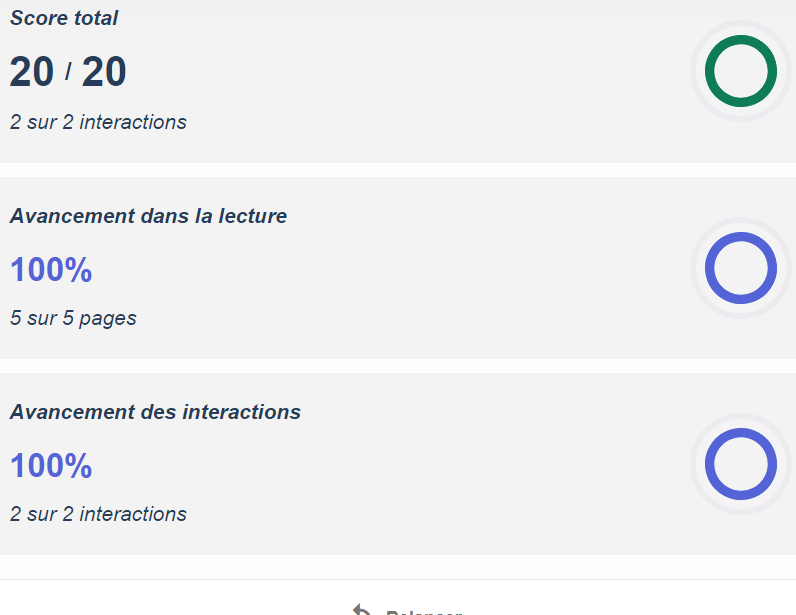
Task: Click the slash separator in the score
Action: pos(68,72)
